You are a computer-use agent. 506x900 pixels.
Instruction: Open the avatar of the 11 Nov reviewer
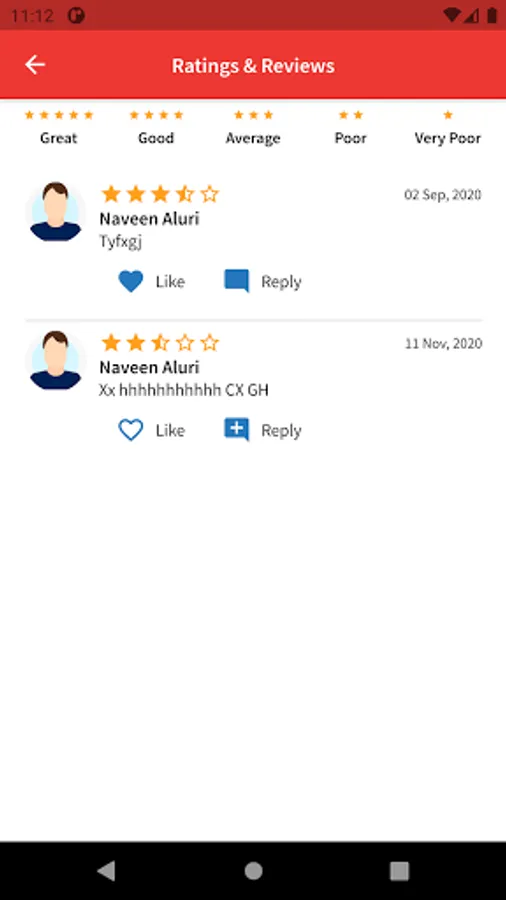56,360
